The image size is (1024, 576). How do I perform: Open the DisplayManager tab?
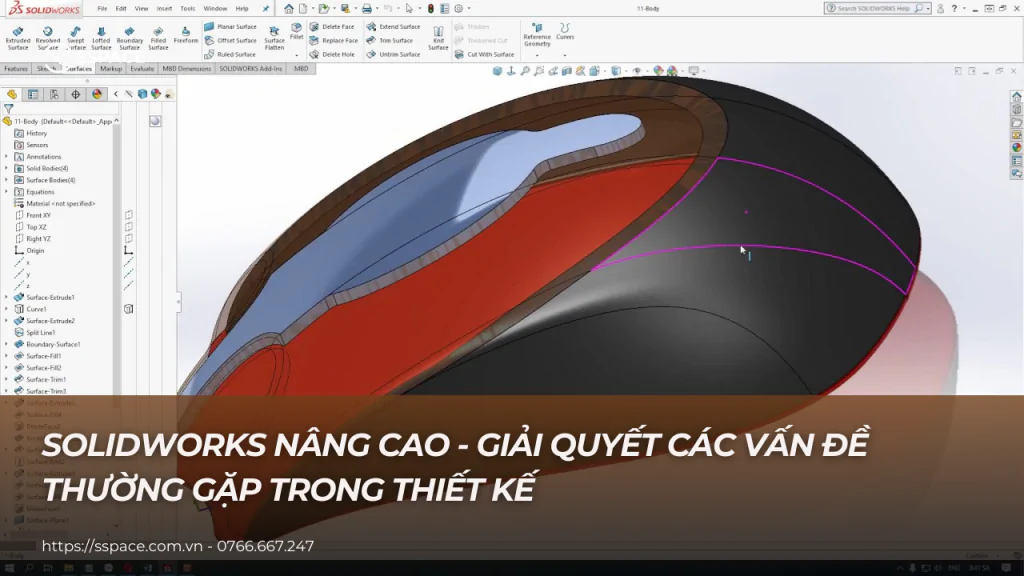[x=97, y=95]
